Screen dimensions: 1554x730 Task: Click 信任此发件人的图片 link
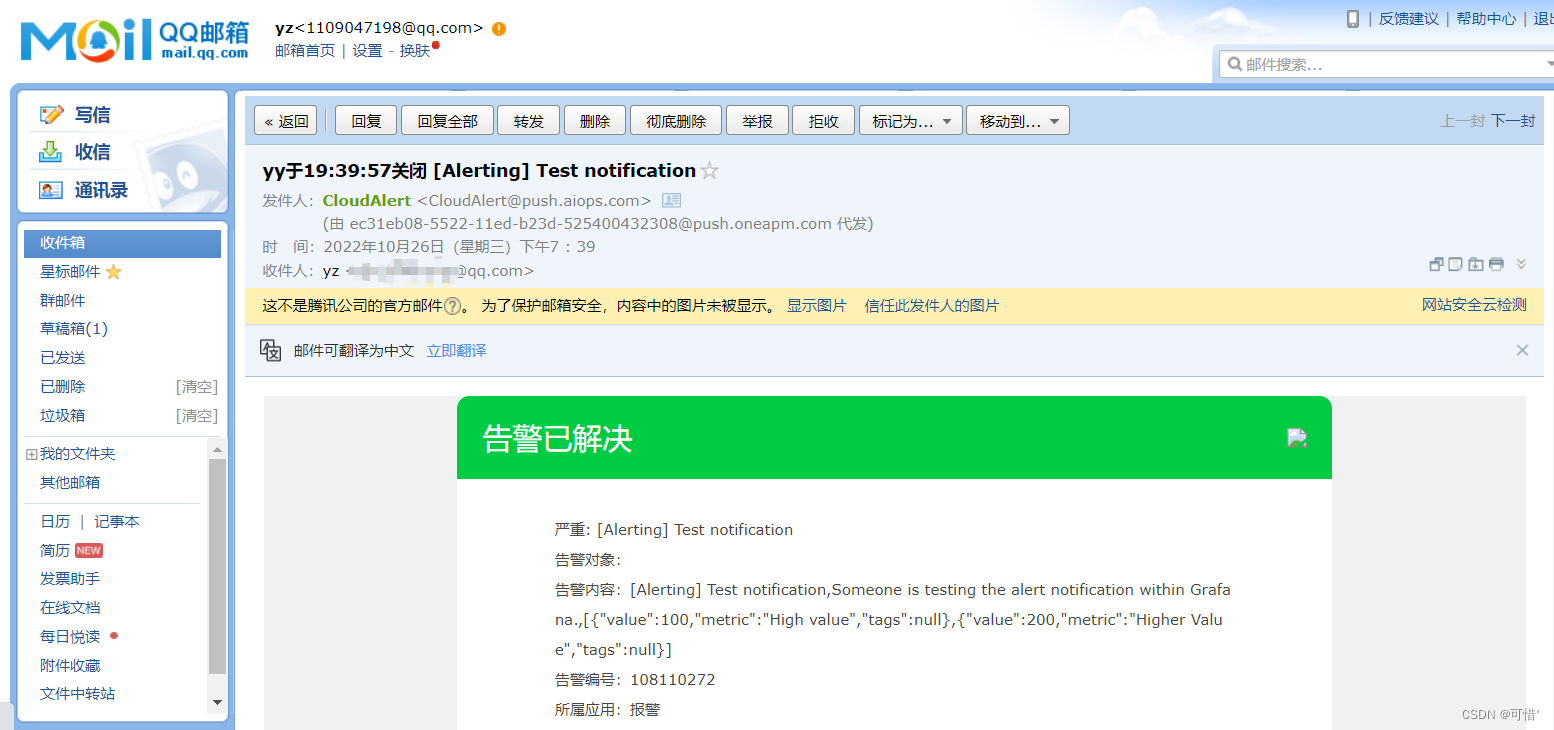tap(932, 306)
